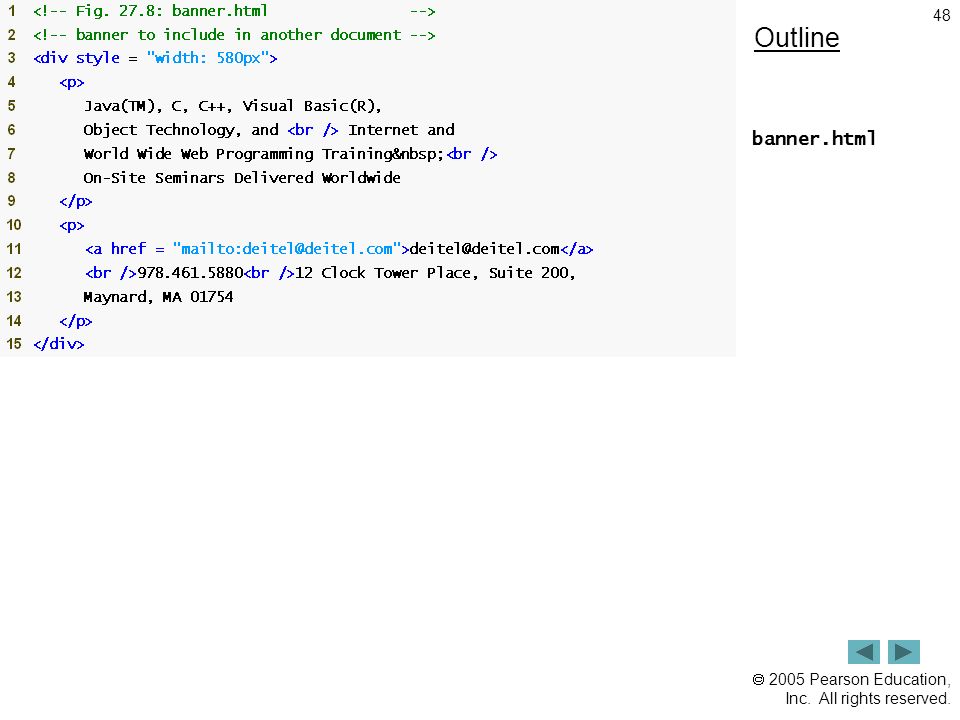Click the 978.461.5880 phone number
Image resolution: width=960 pixels, height=720 pixels.
[x=190, y=273]
